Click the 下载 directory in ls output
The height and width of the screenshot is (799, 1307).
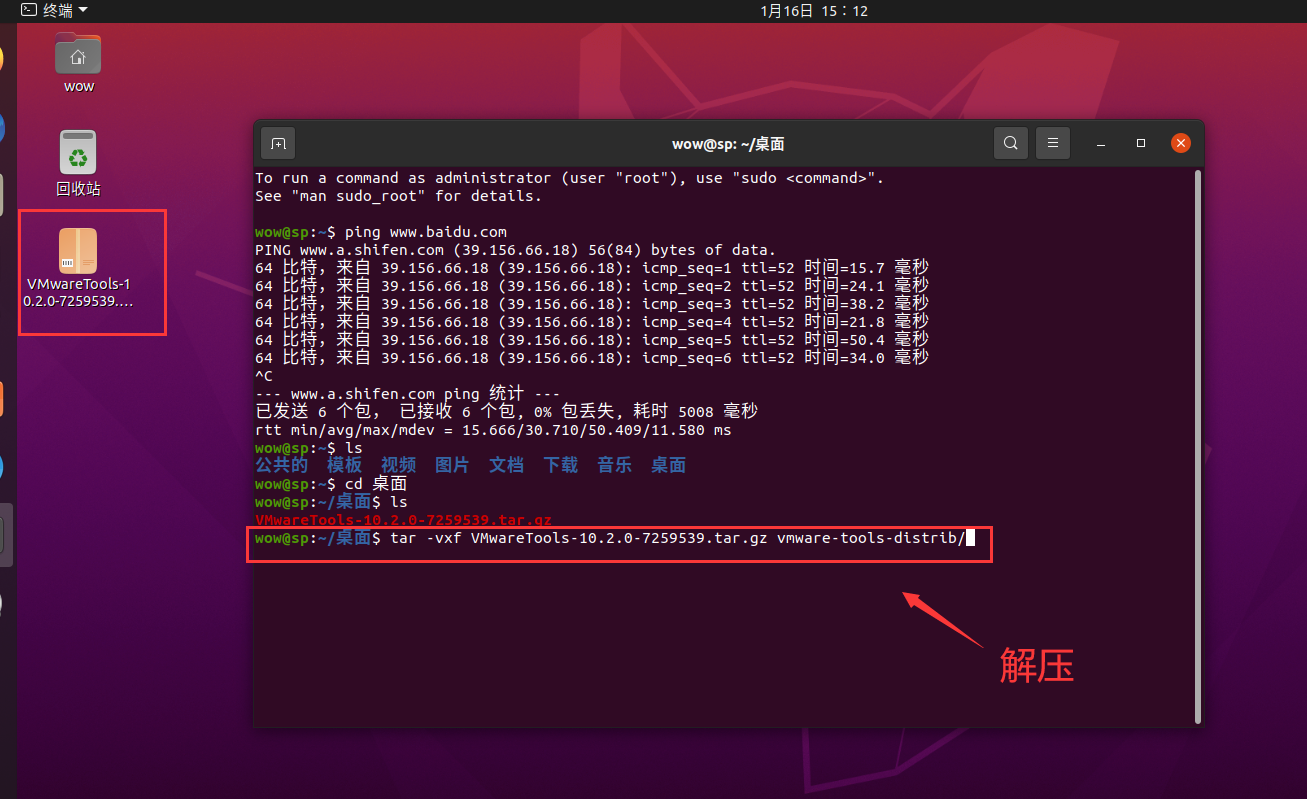[560, 465]
